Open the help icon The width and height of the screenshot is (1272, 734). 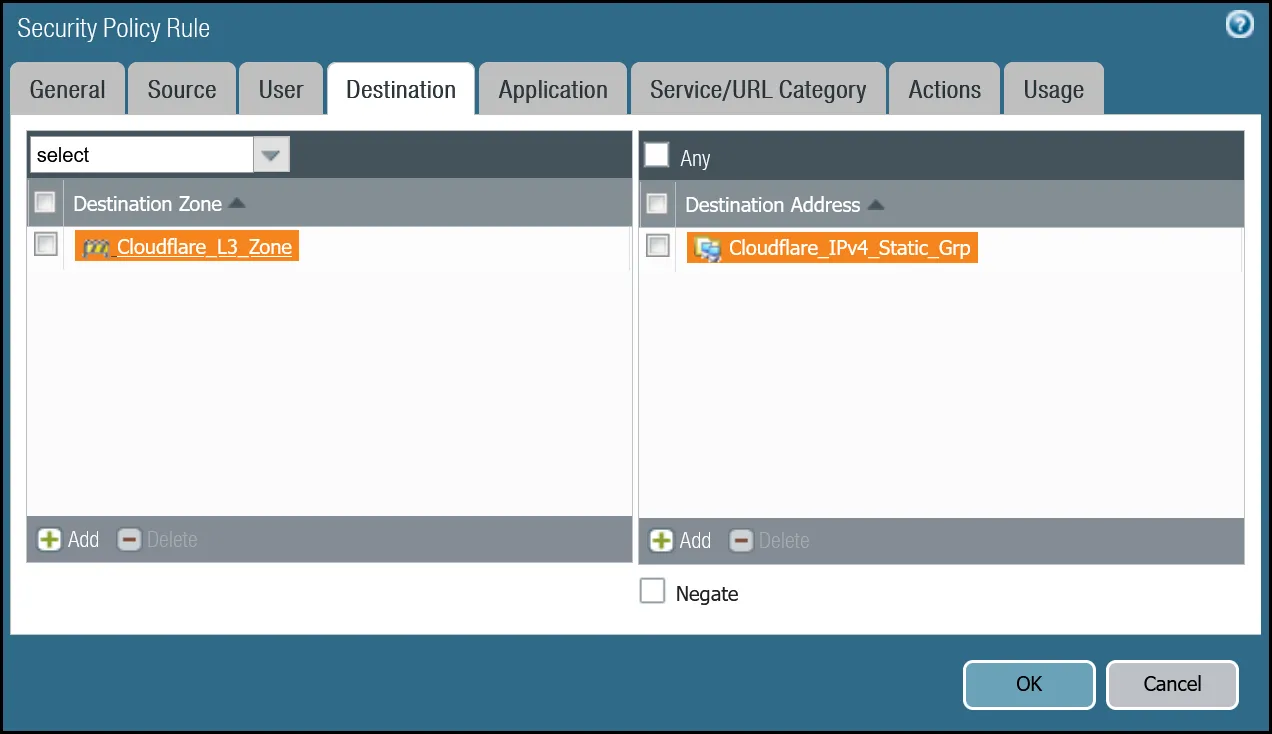click(1239, 24)
